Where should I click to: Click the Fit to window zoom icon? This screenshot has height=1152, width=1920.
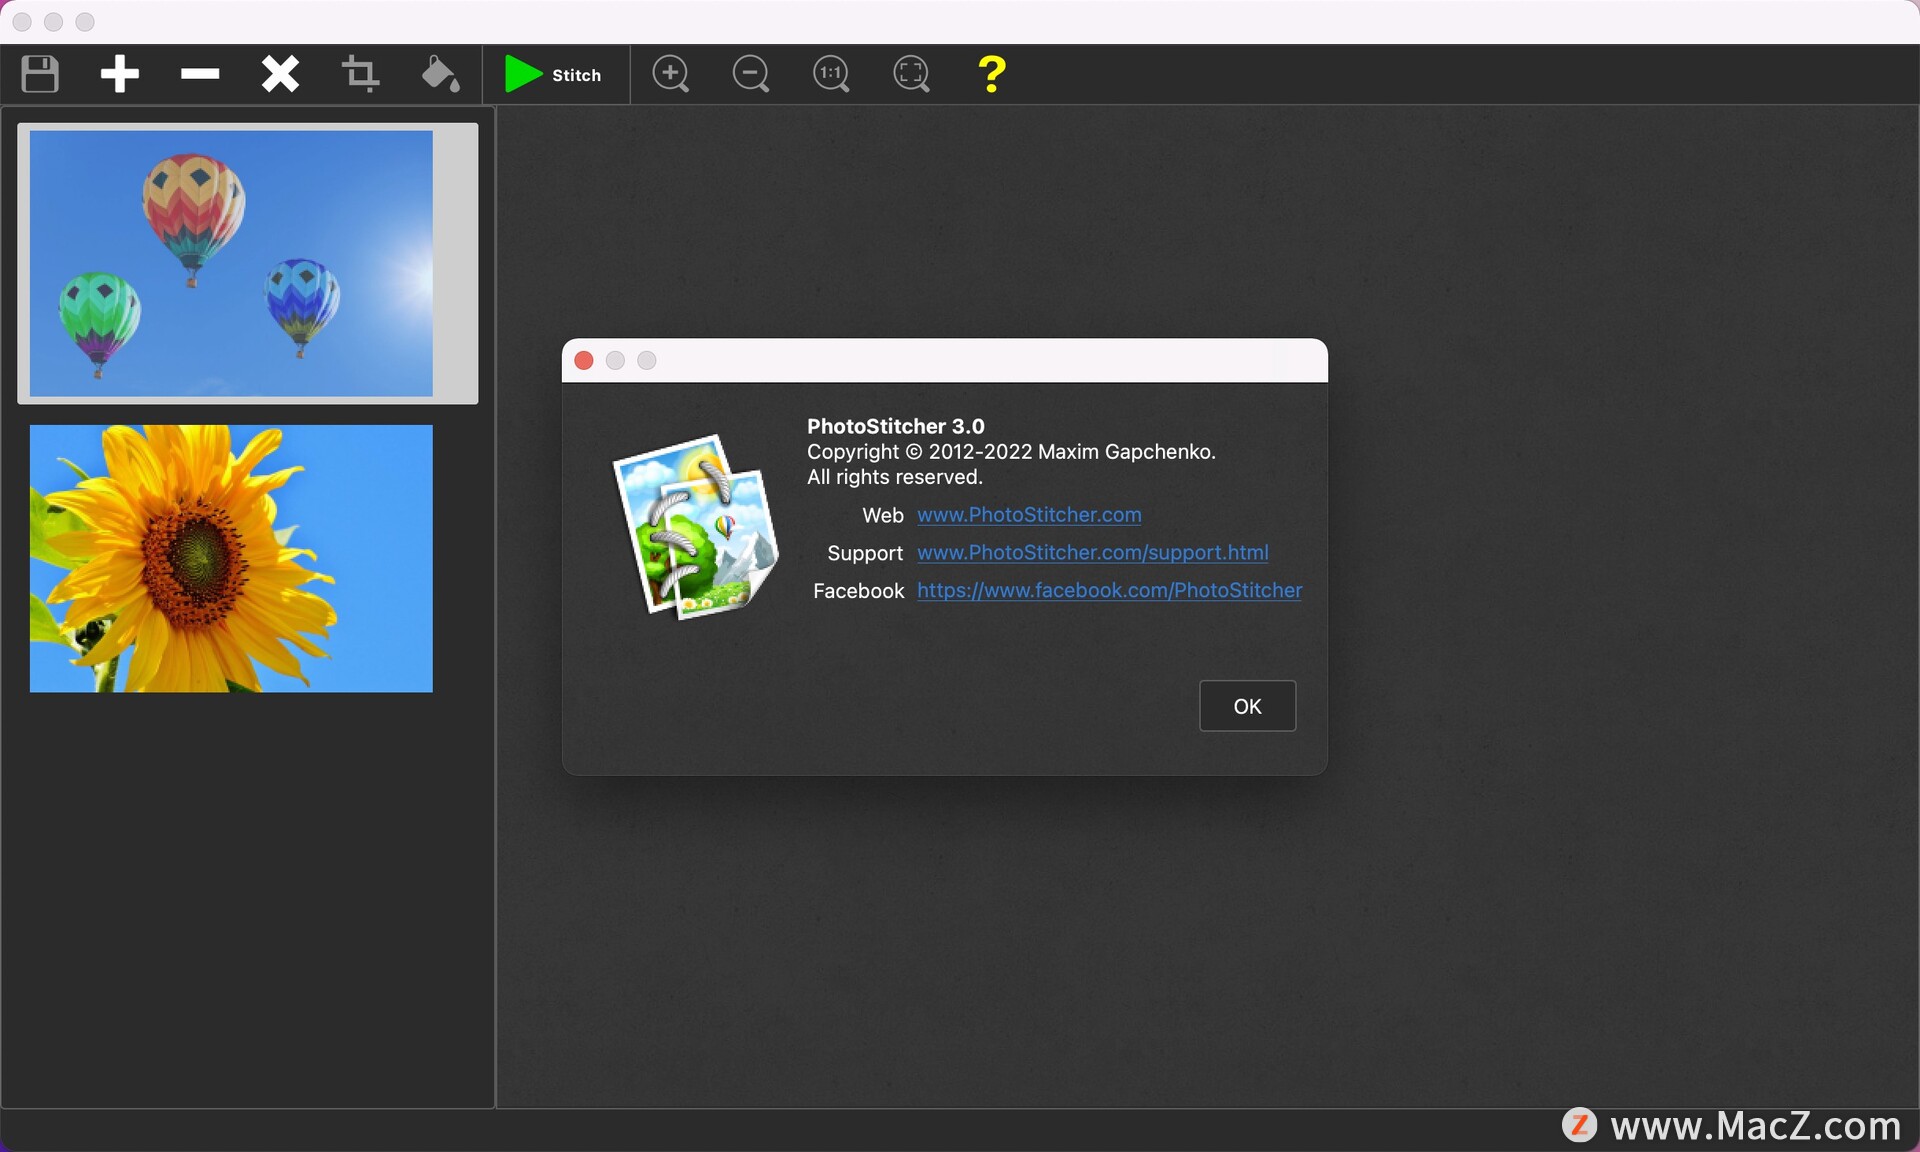click(x=912, y=74)
